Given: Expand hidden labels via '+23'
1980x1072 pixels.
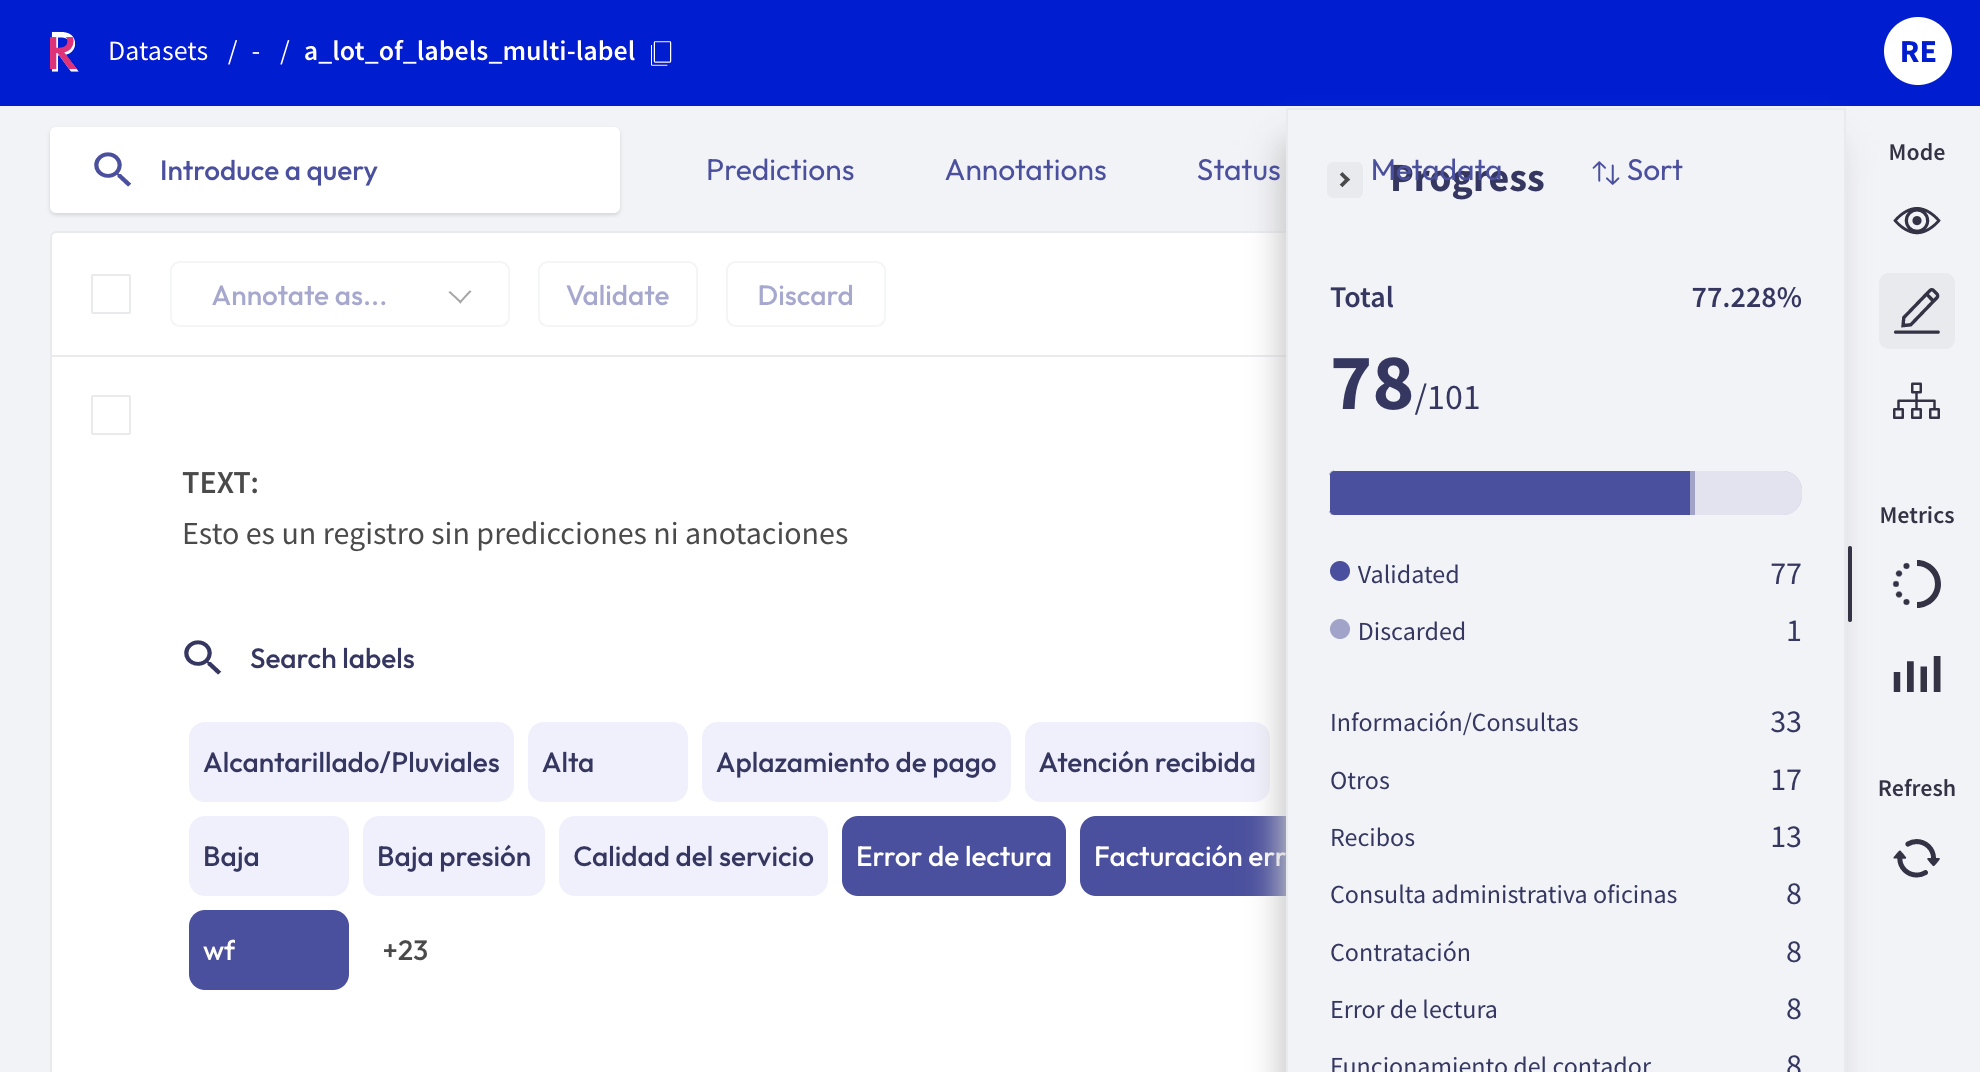Looking at the screenshot, I should click(404, 950).
